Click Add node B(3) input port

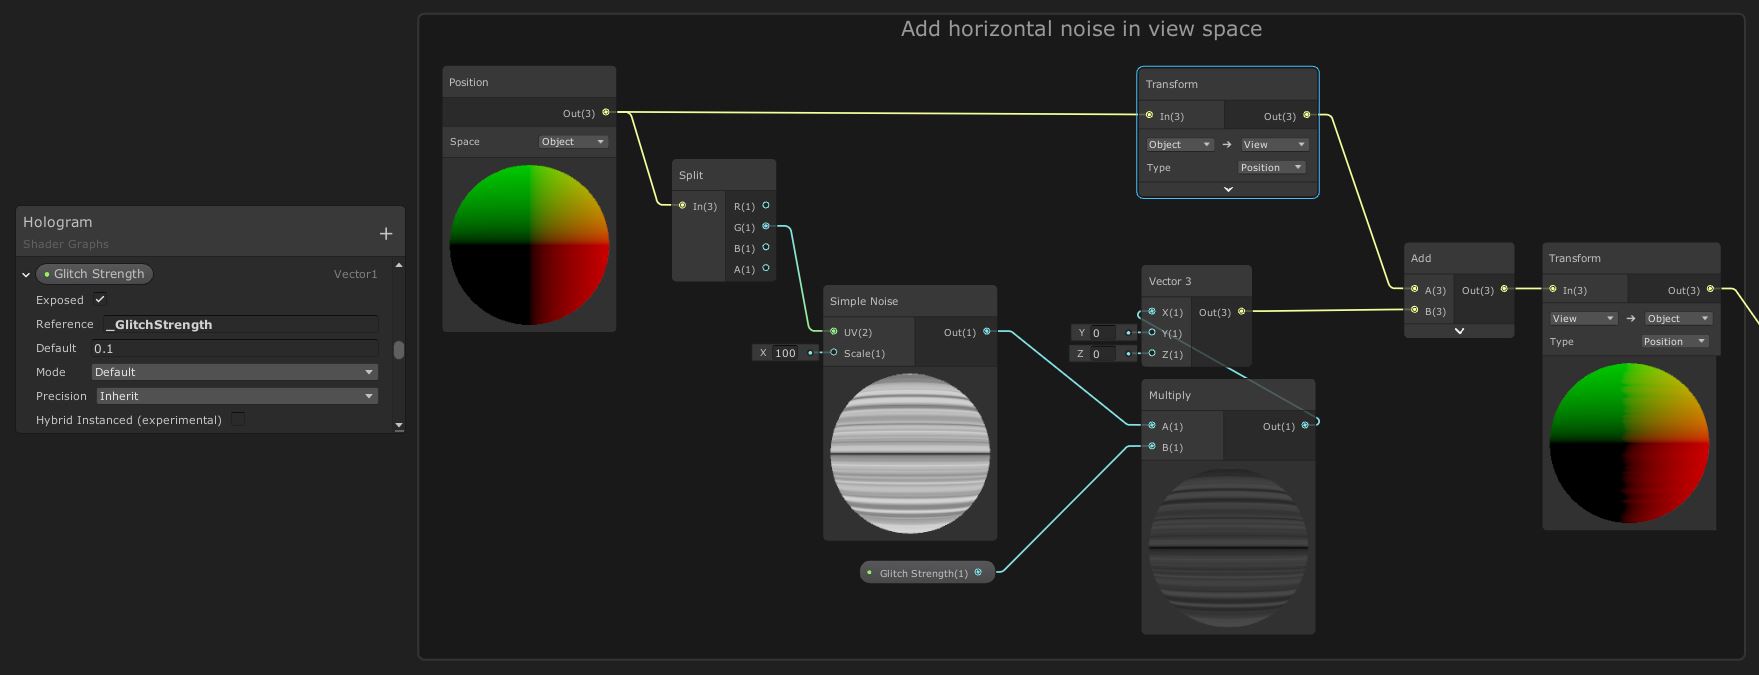[1414, 310]
